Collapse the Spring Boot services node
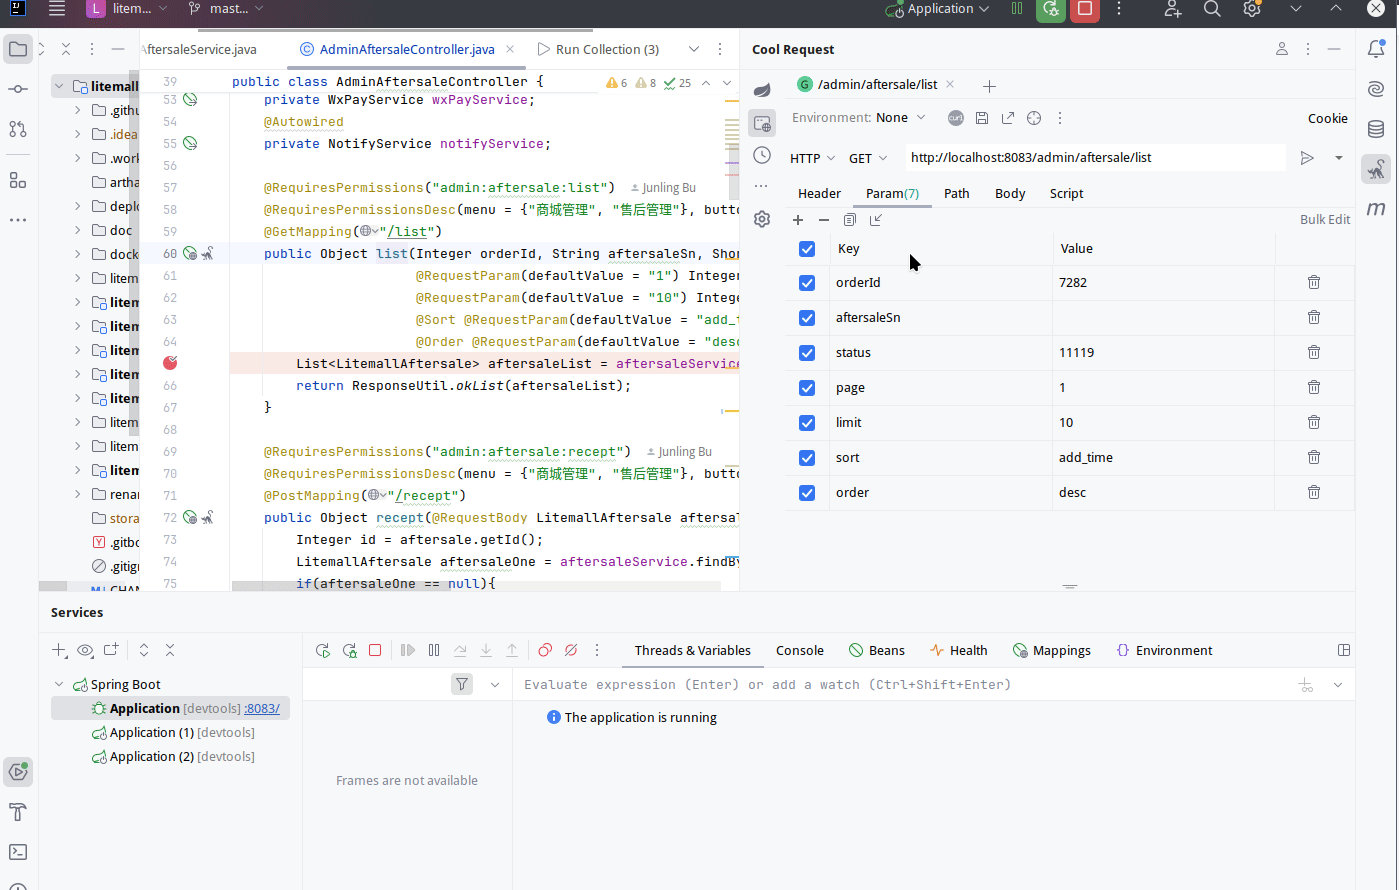 [59, 685]
